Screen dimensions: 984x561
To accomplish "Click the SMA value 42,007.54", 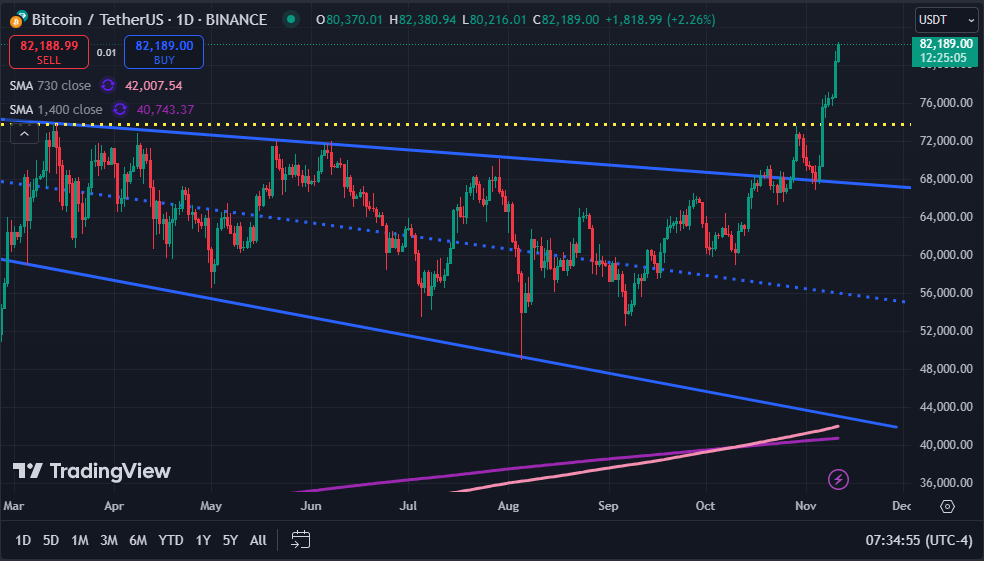I will coord(154,85).
